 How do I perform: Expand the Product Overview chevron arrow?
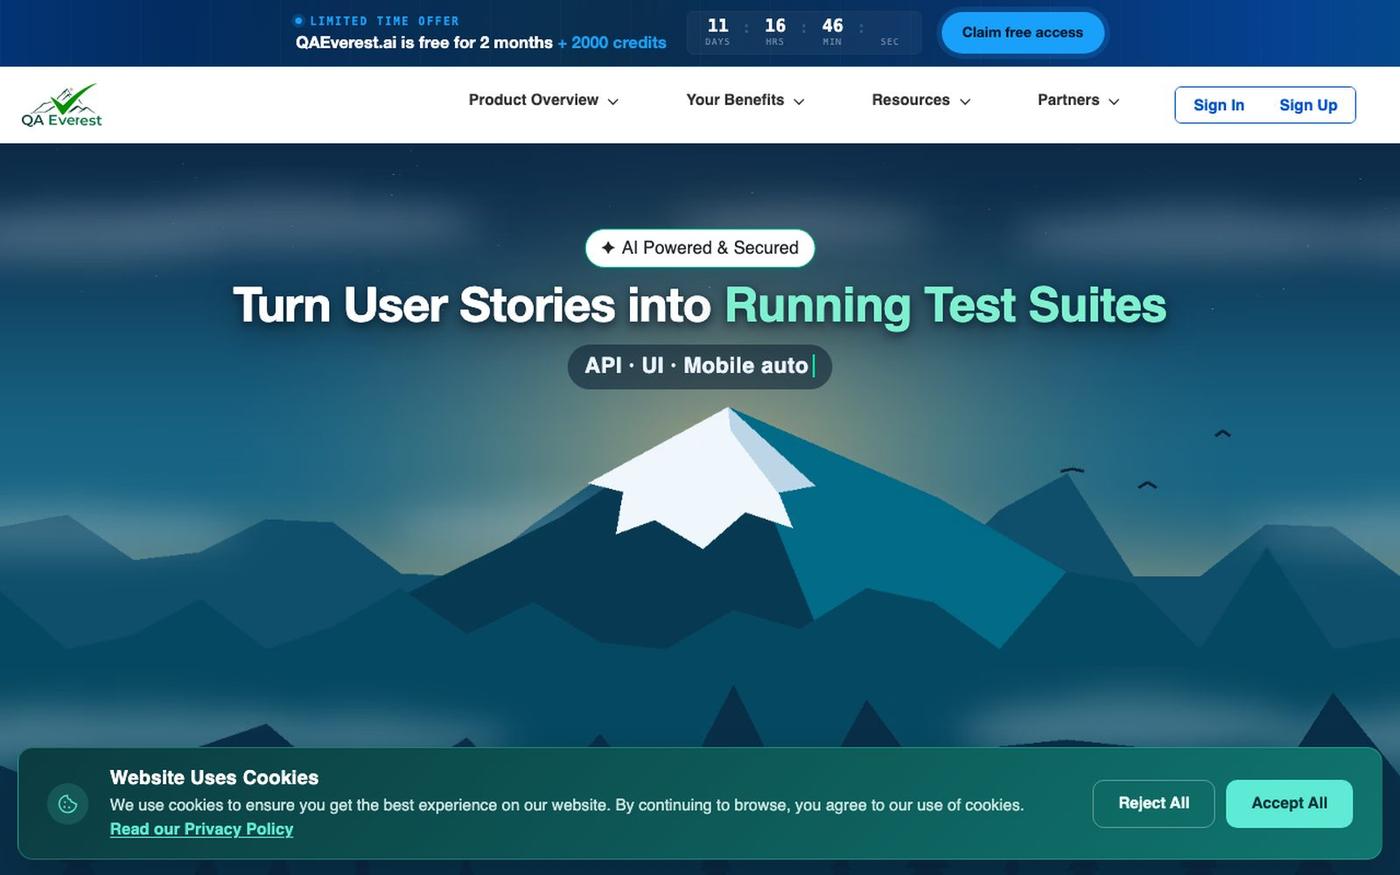tap(613, 101)
